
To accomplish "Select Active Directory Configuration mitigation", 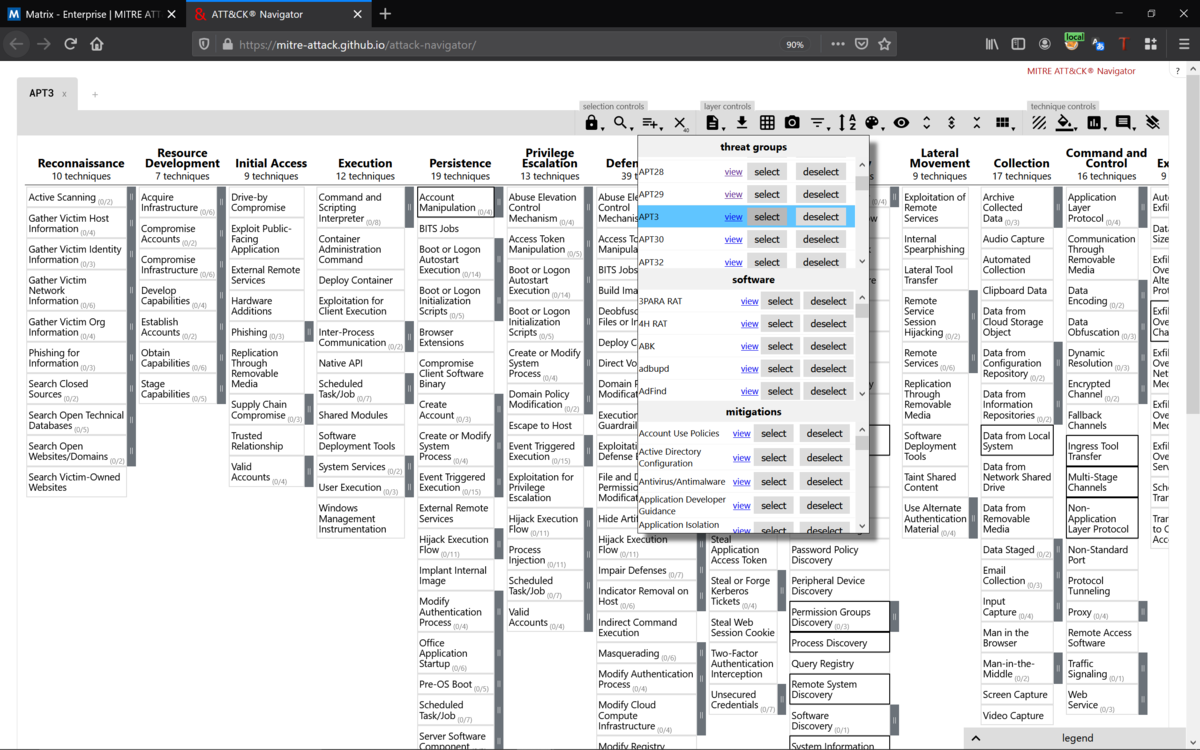I will [774, 457].
